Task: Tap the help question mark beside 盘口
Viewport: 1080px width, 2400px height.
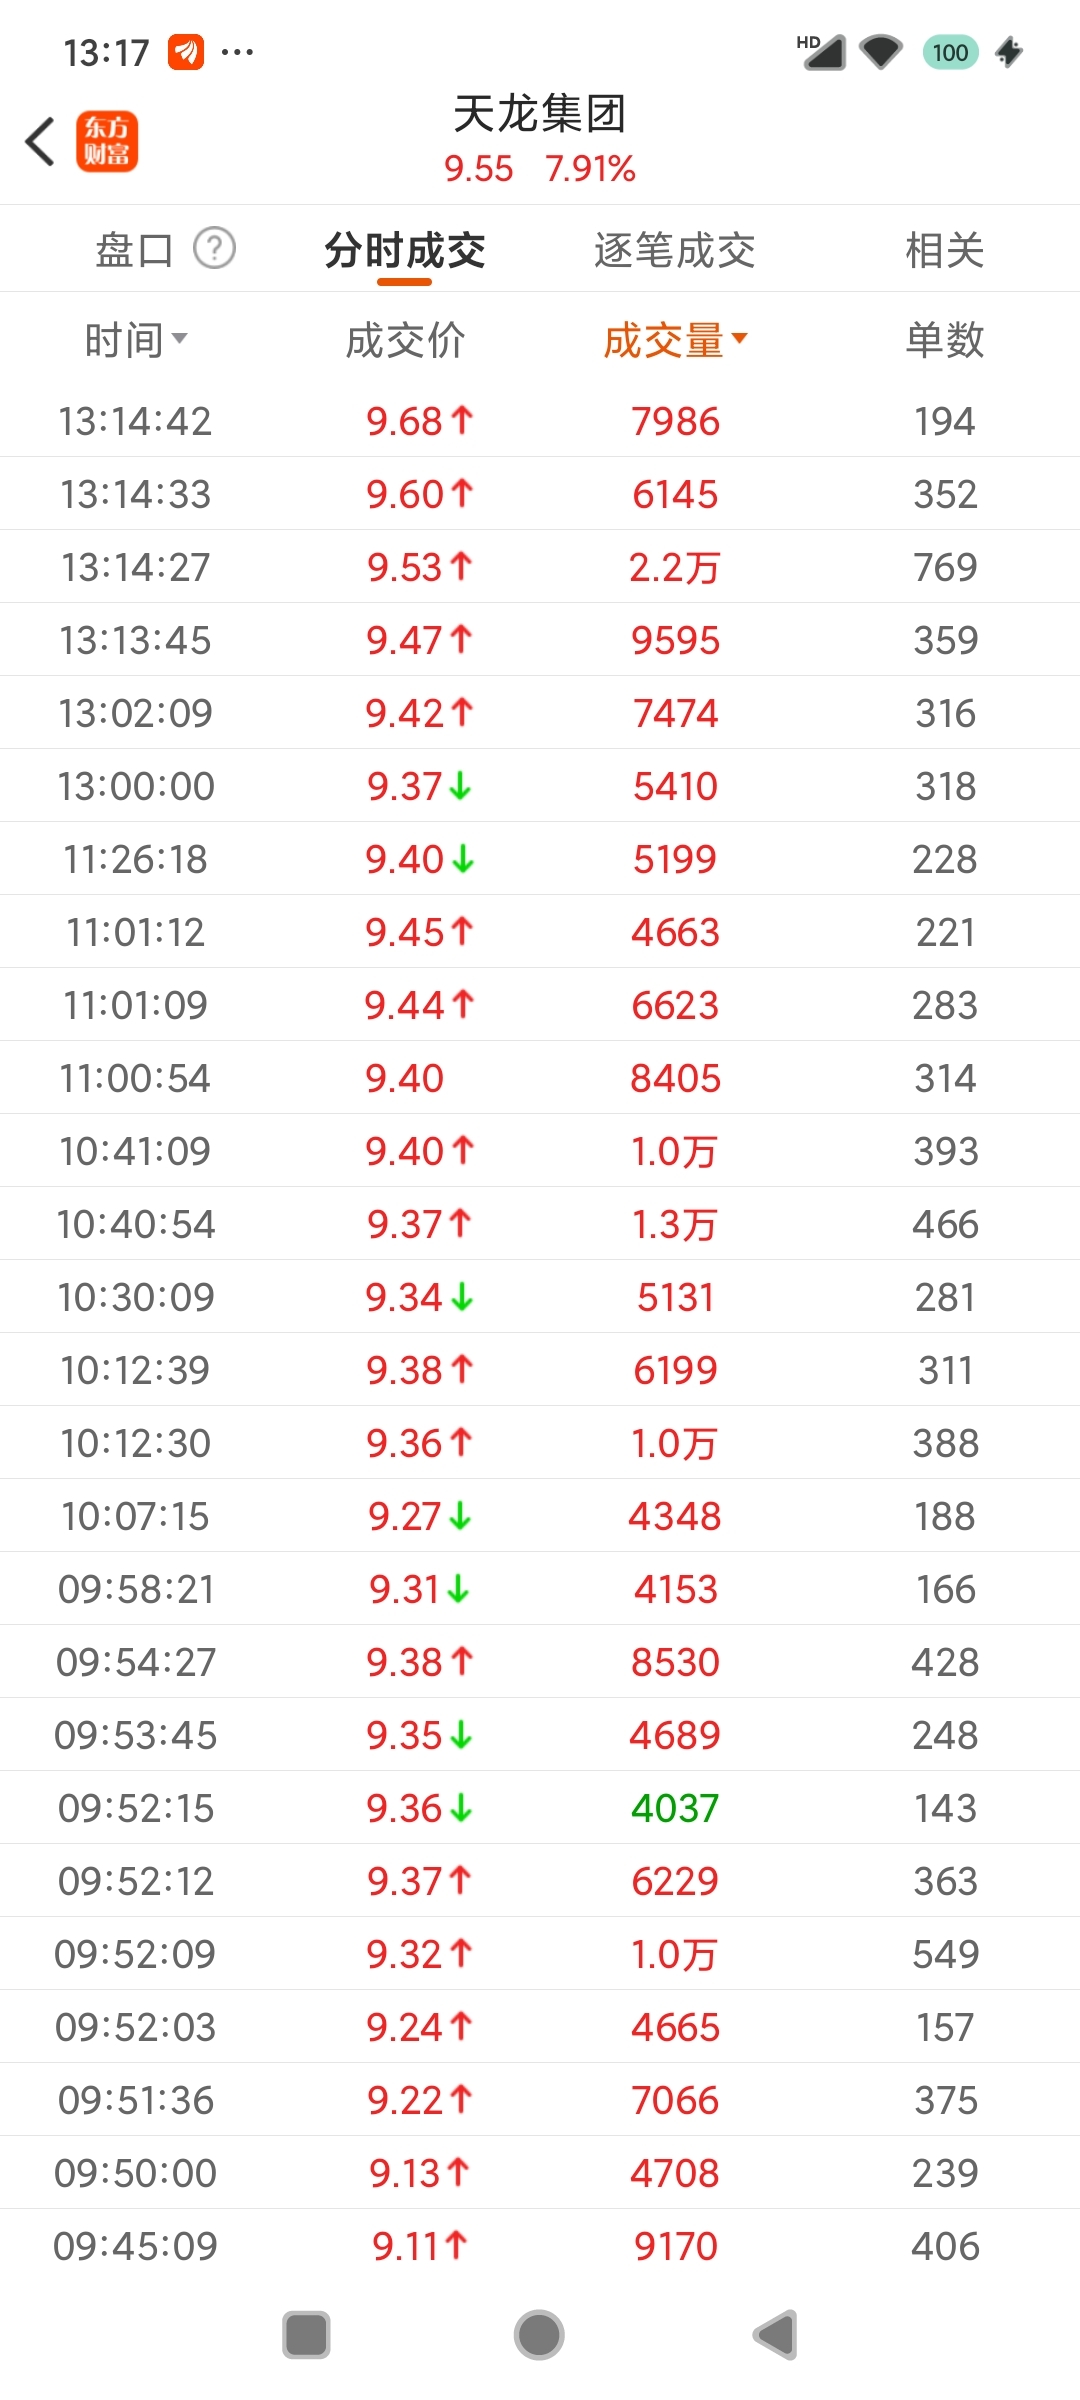Action: point(214,248)
